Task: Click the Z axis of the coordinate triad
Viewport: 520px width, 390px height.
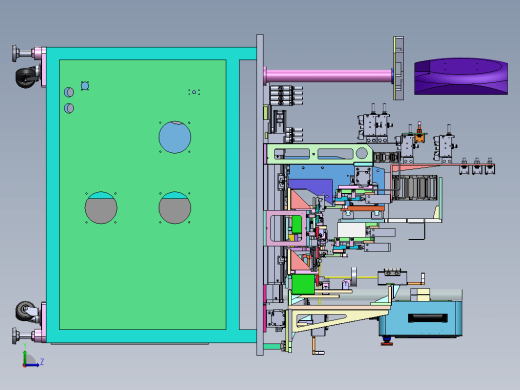Action: [33, 365]
